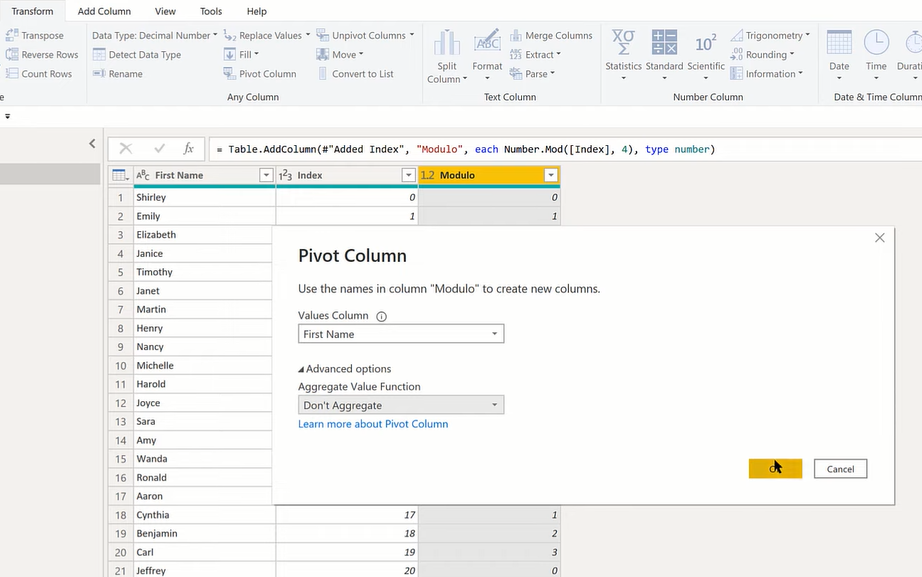Screen dimensions: 922x577
Task: Click Cancel in Pivot Column dialog
Action: click(840, 469)
